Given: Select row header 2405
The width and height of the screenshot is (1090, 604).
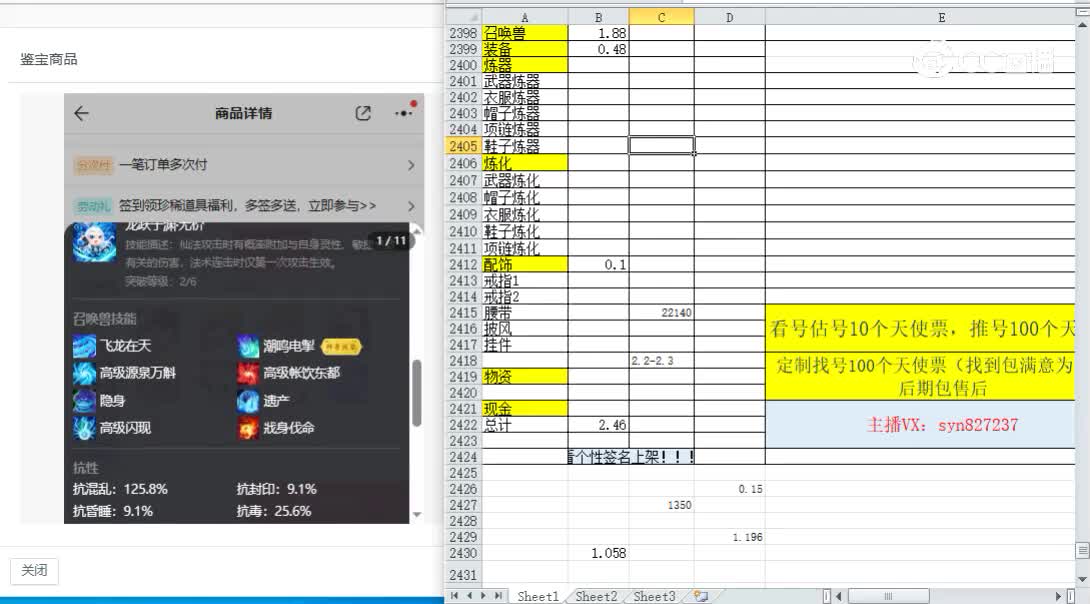Looking at the screenshot, I should tap(463, 146).
